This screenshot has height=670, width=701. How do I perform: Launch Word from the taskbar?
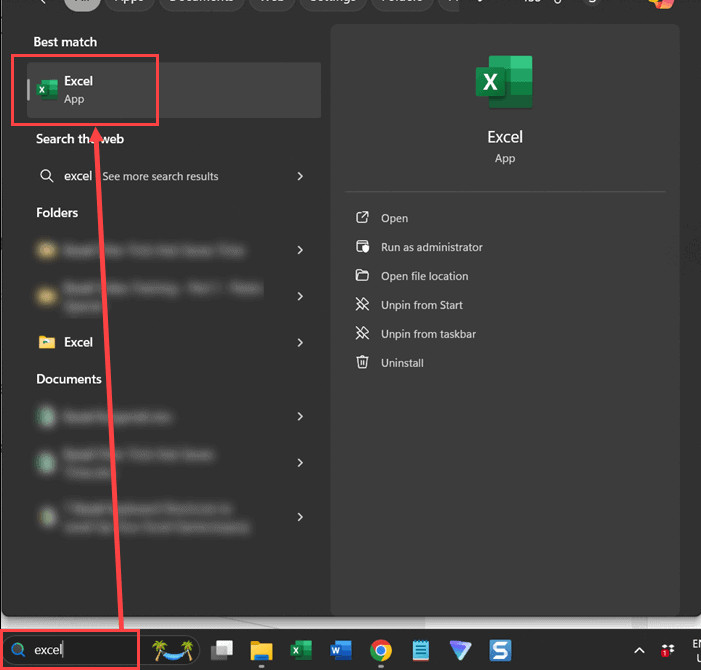[341, 650]
